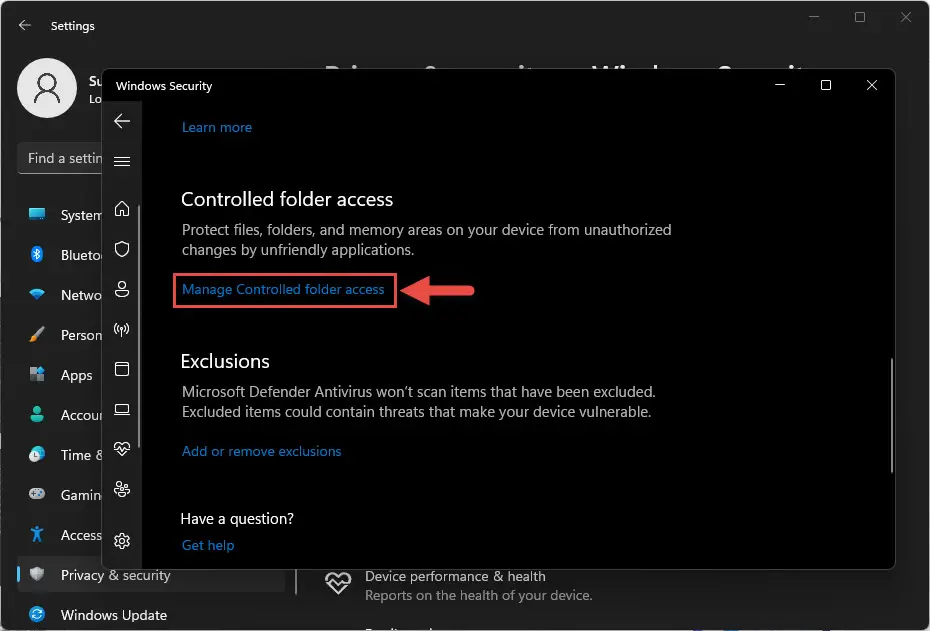Screen dimensions: 930x631
Task: Close the Windows Security window
Action: pos(872,85)
